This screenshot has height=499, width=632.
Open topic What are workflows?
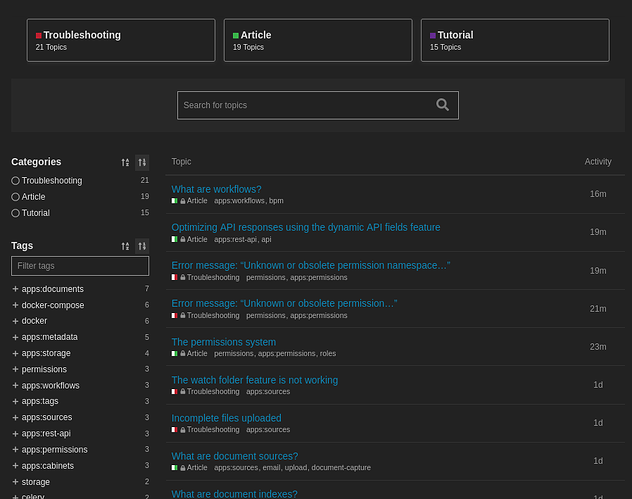point(216,189)
